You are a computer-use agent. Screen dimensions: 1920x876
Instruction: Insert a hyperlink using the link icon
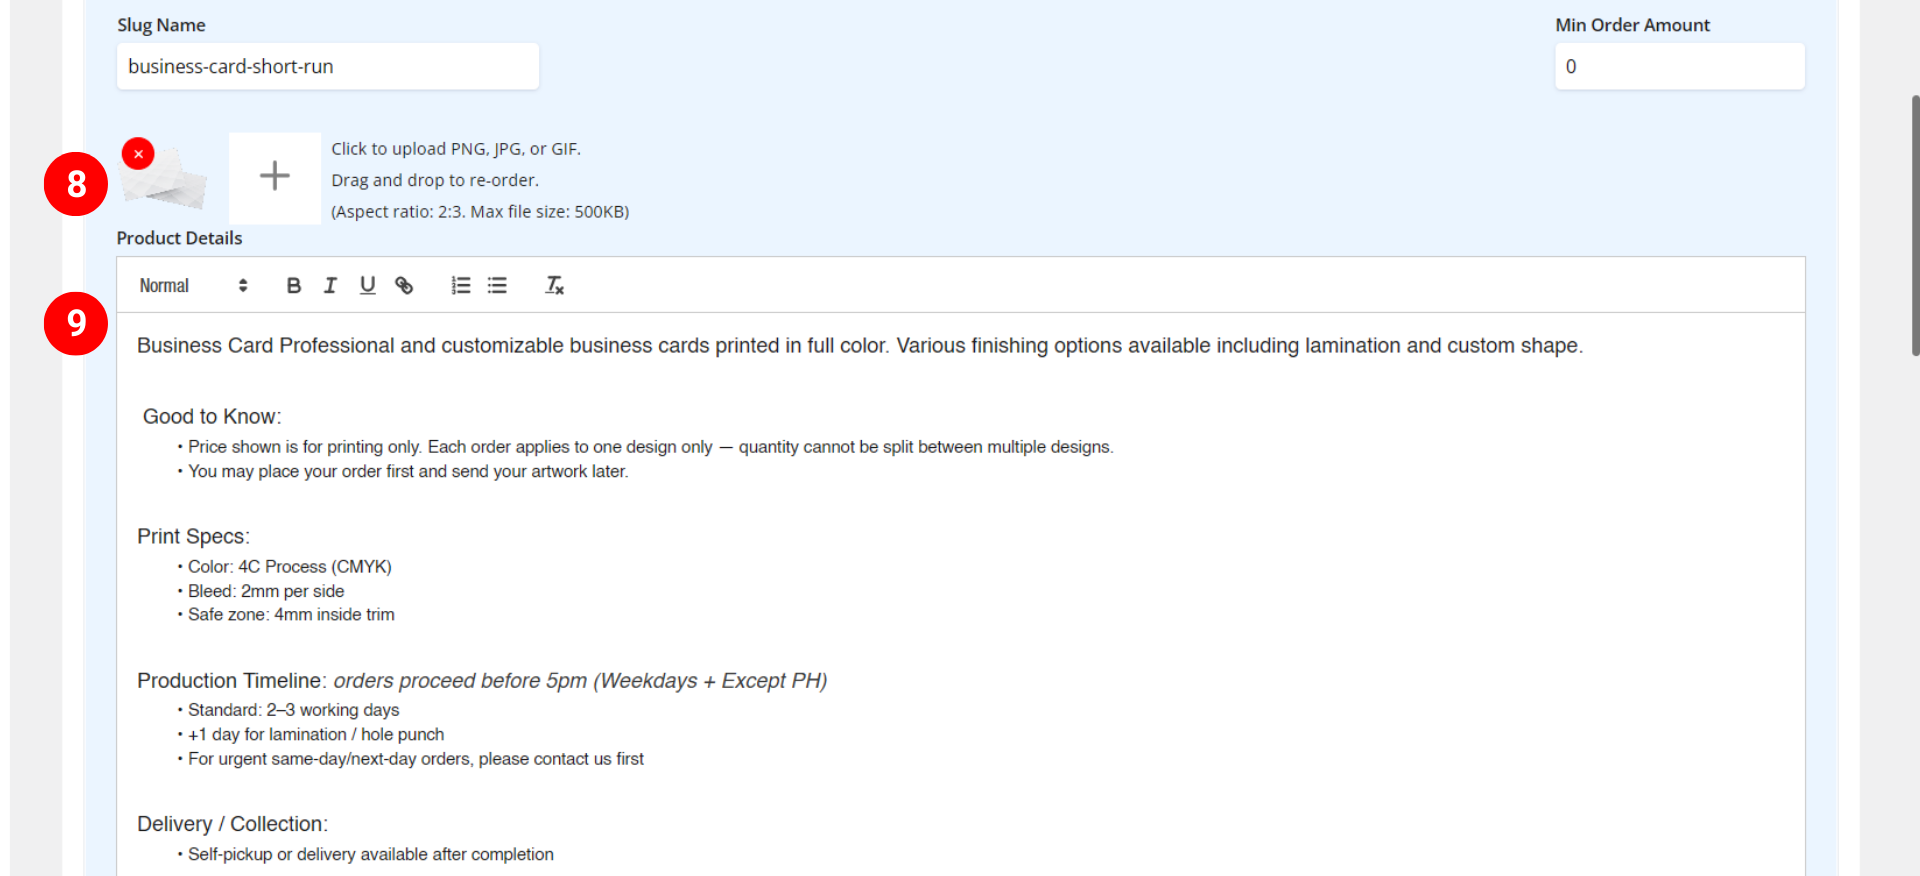[x=404, y=286]
